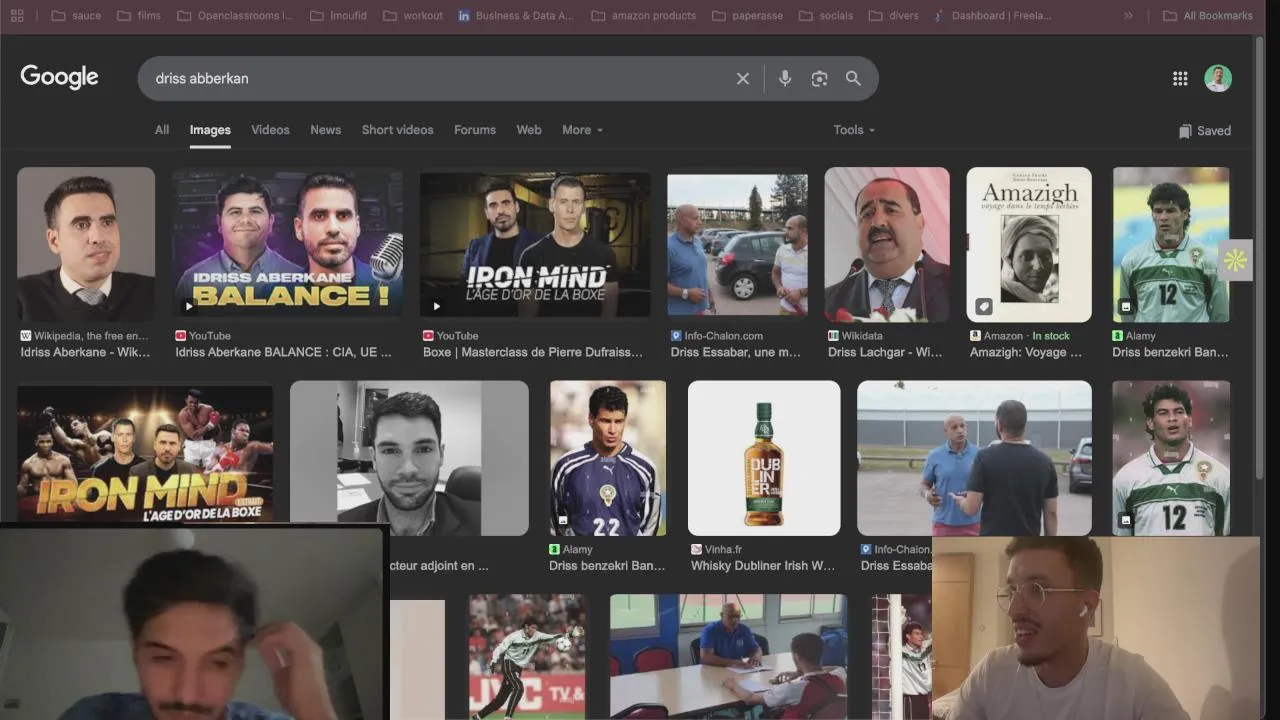This screenshot has height=720, width=1280.
Task: Open Driss Lachgar - Wi... title link
Action: click(x=885, y=352)
